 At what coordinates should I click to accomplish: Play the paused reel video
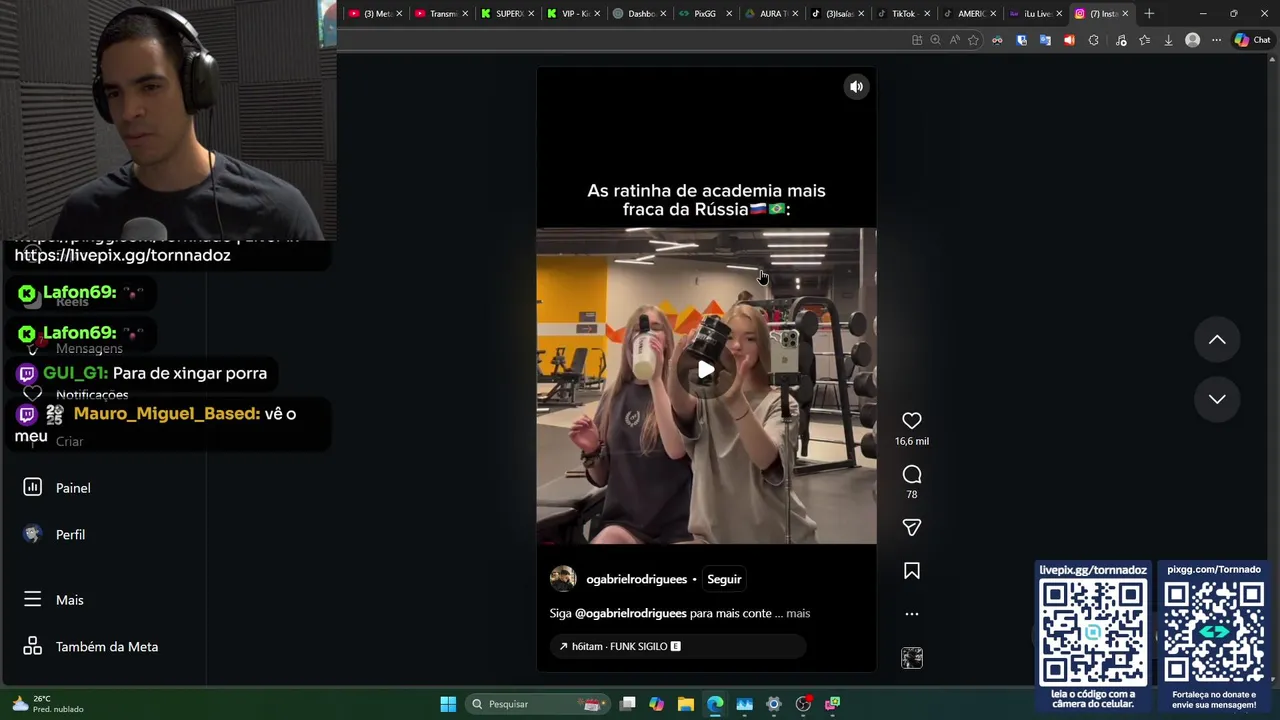coord(706,370)
